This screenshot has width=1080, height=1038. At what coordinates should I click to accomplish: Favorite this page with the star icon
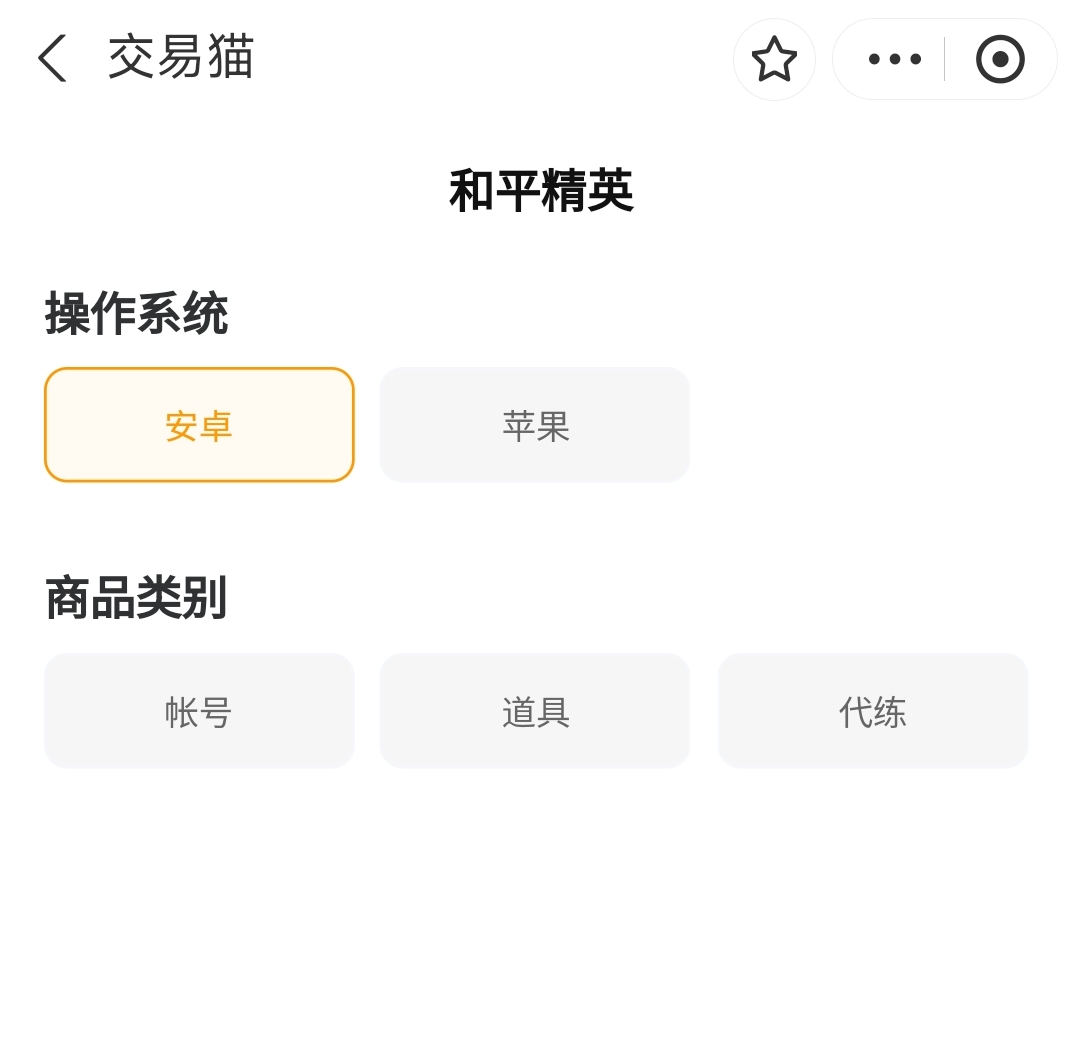pos(774,59)
